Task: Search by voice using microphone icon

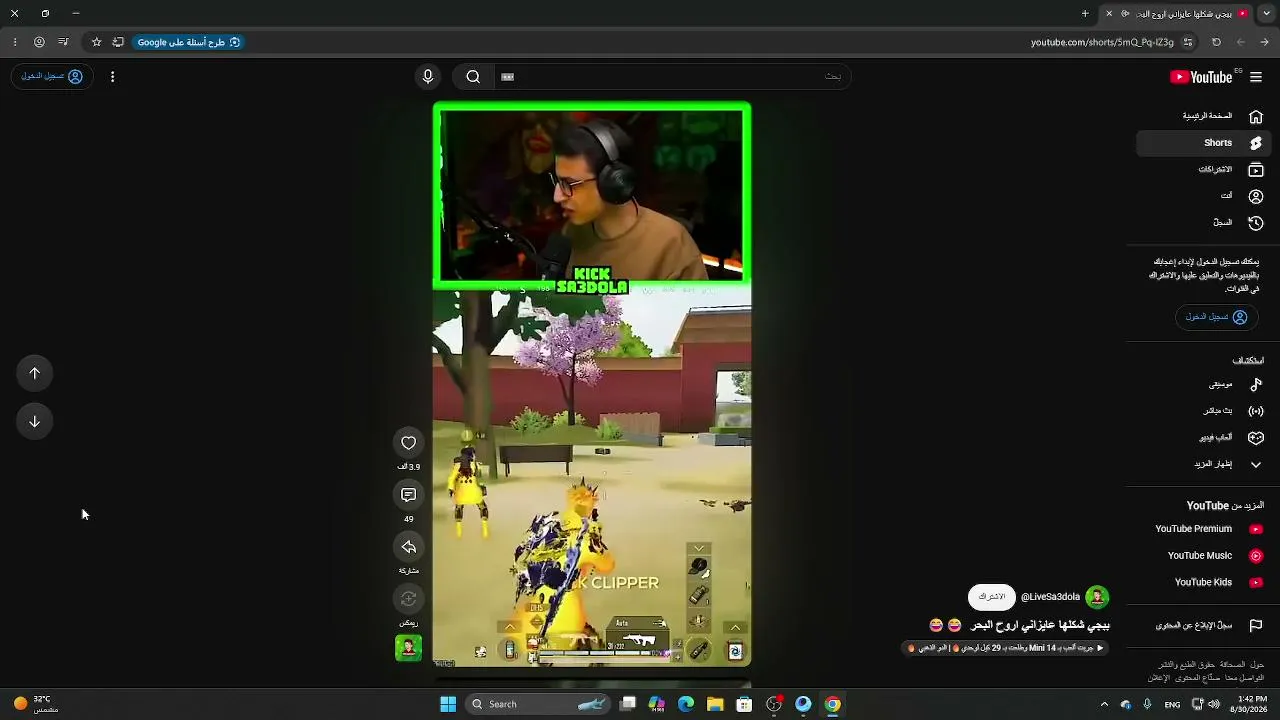Action: coord(428,77)
